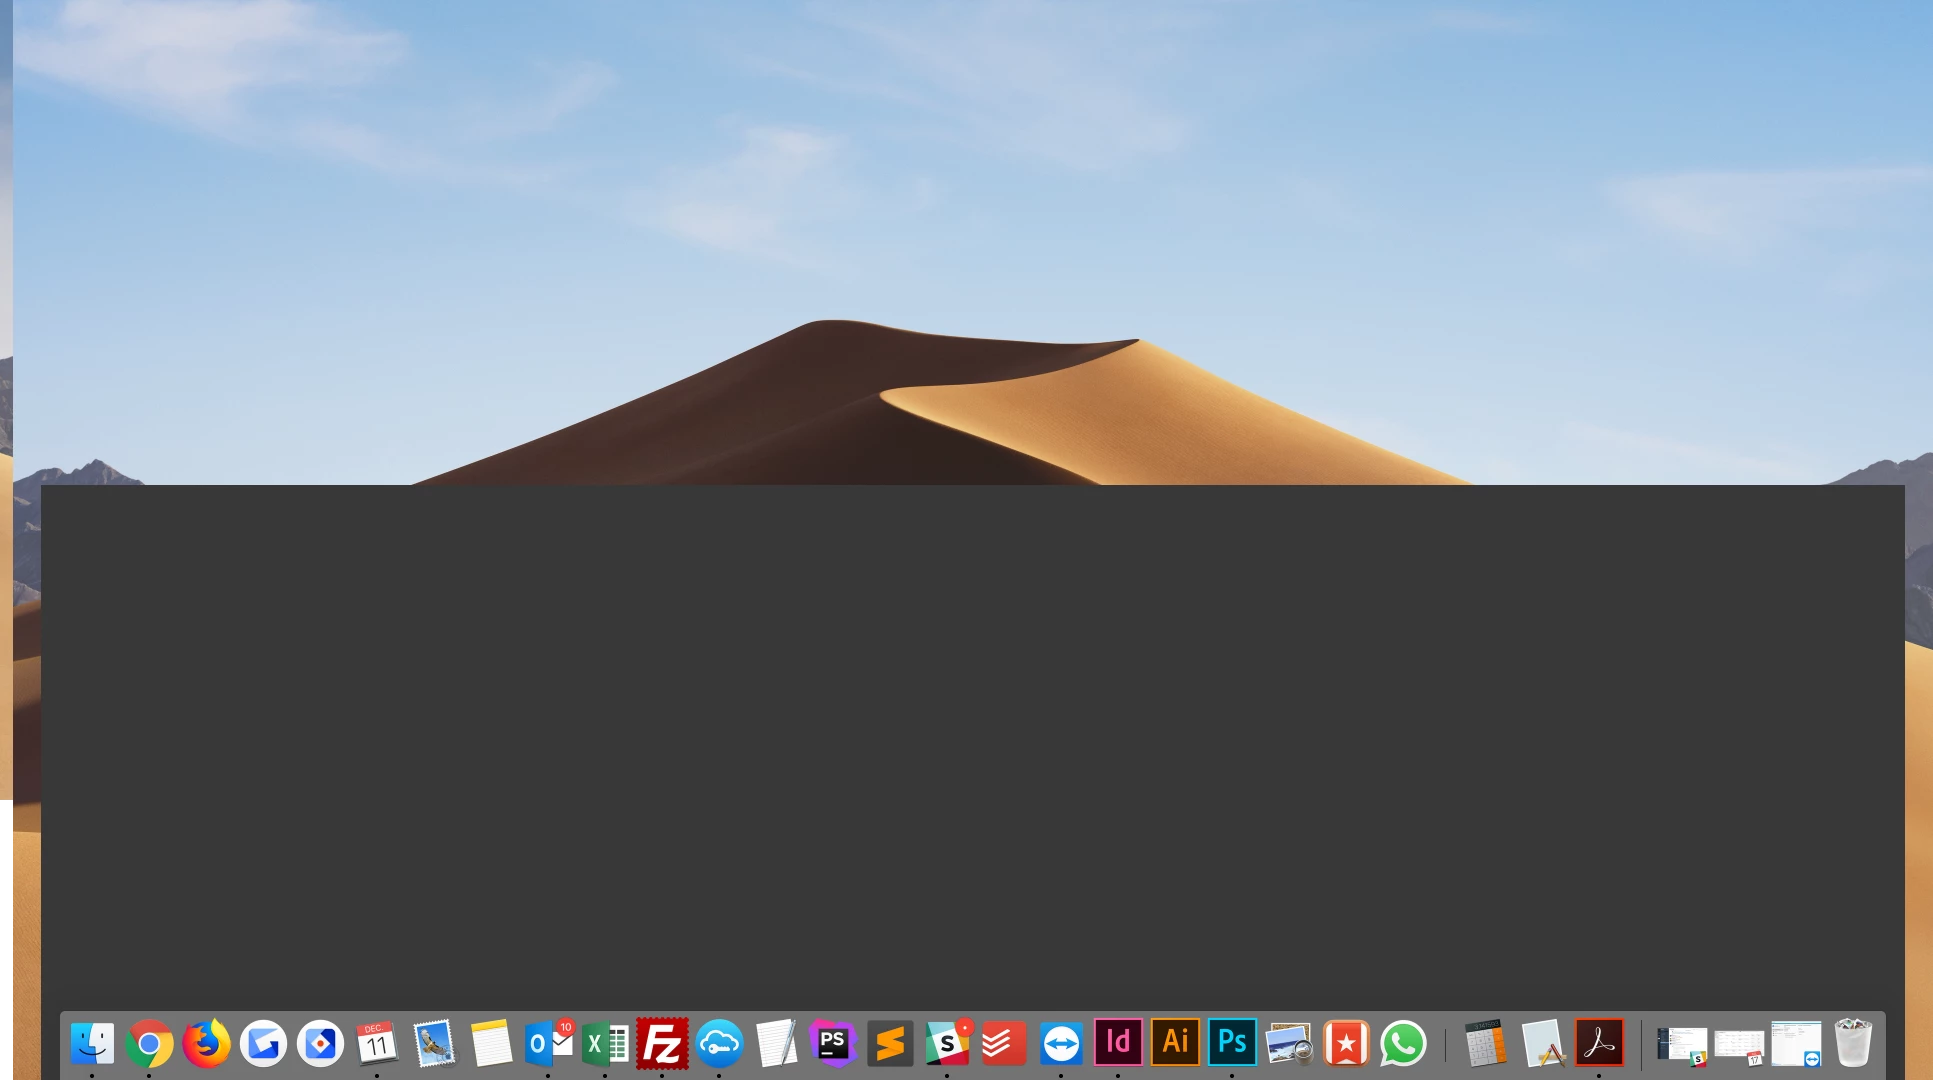Open WhatsApp from the dock
The width and height of the screenshot is (1933, 1080).
[x=1403, y=1044]
